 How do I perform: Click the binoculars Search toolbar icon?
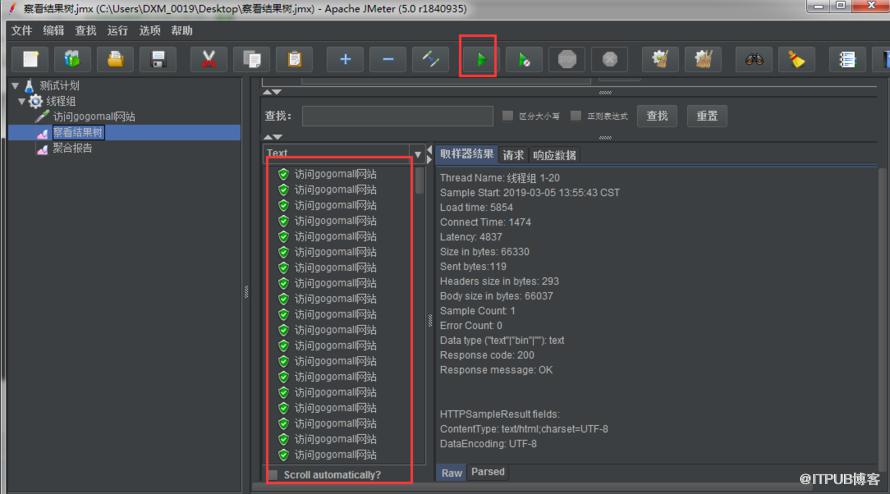pos(754,59)
